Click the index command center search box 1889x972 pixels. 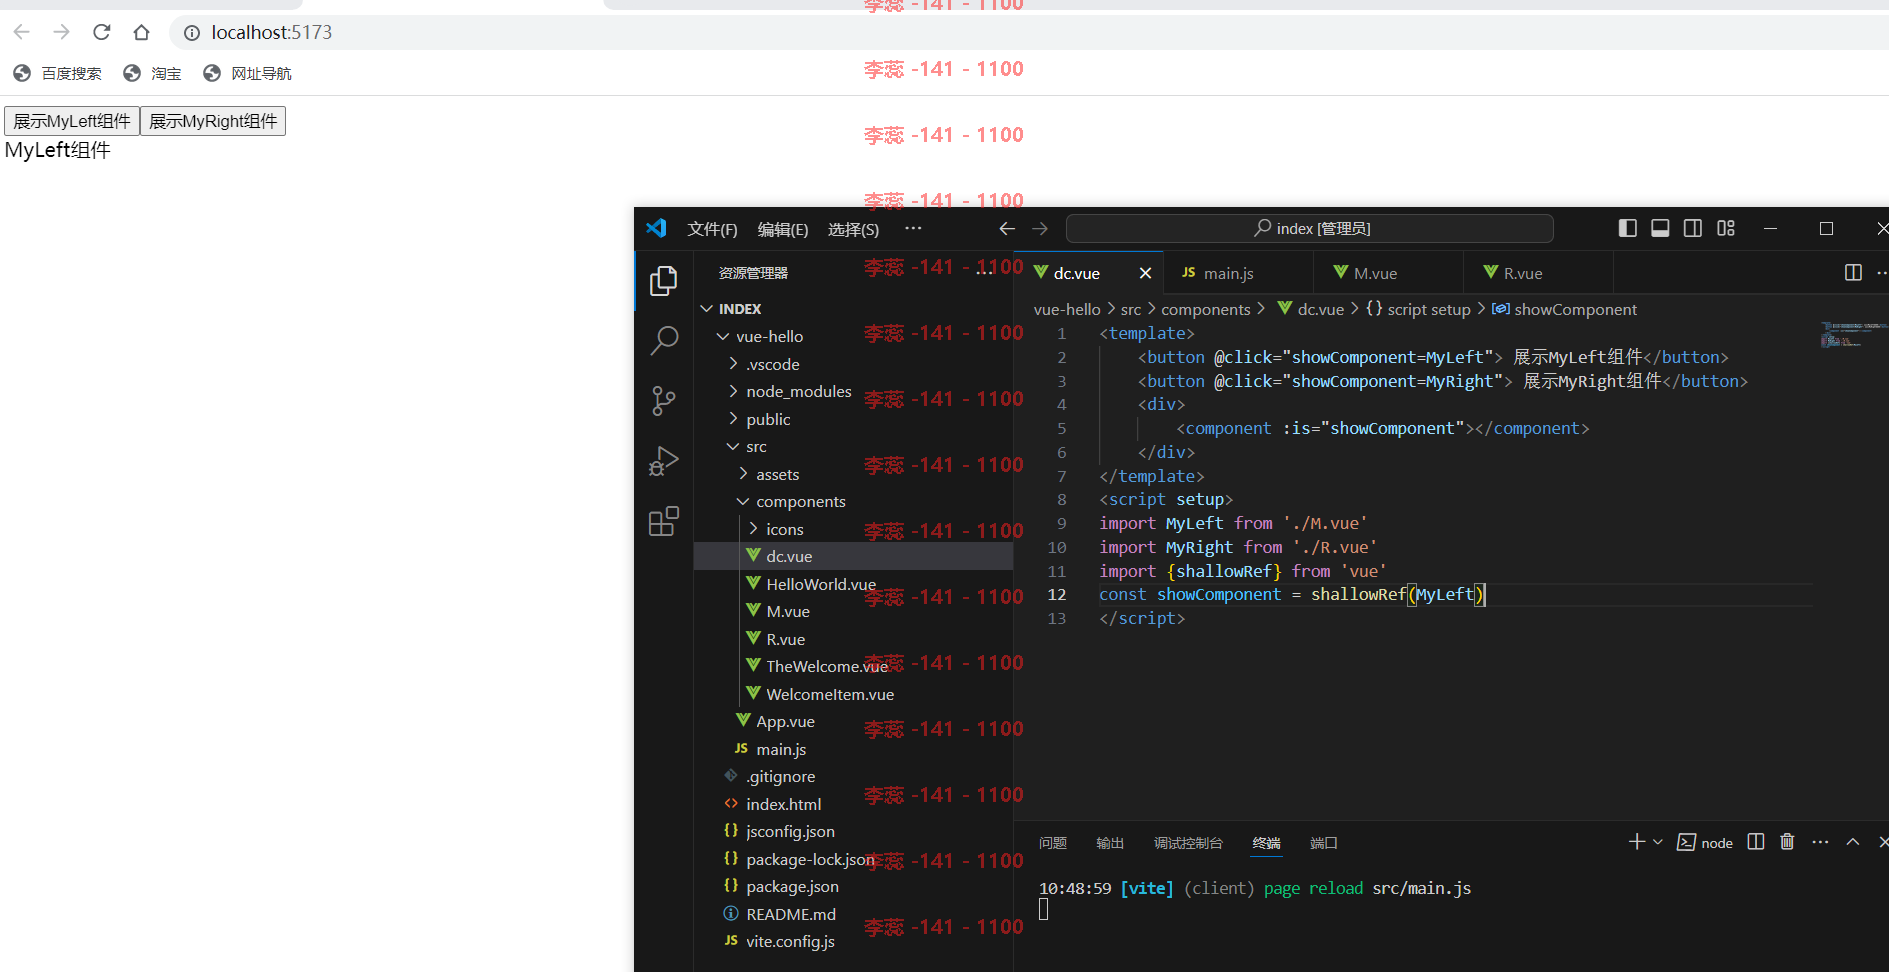[x=1310, y=228]
